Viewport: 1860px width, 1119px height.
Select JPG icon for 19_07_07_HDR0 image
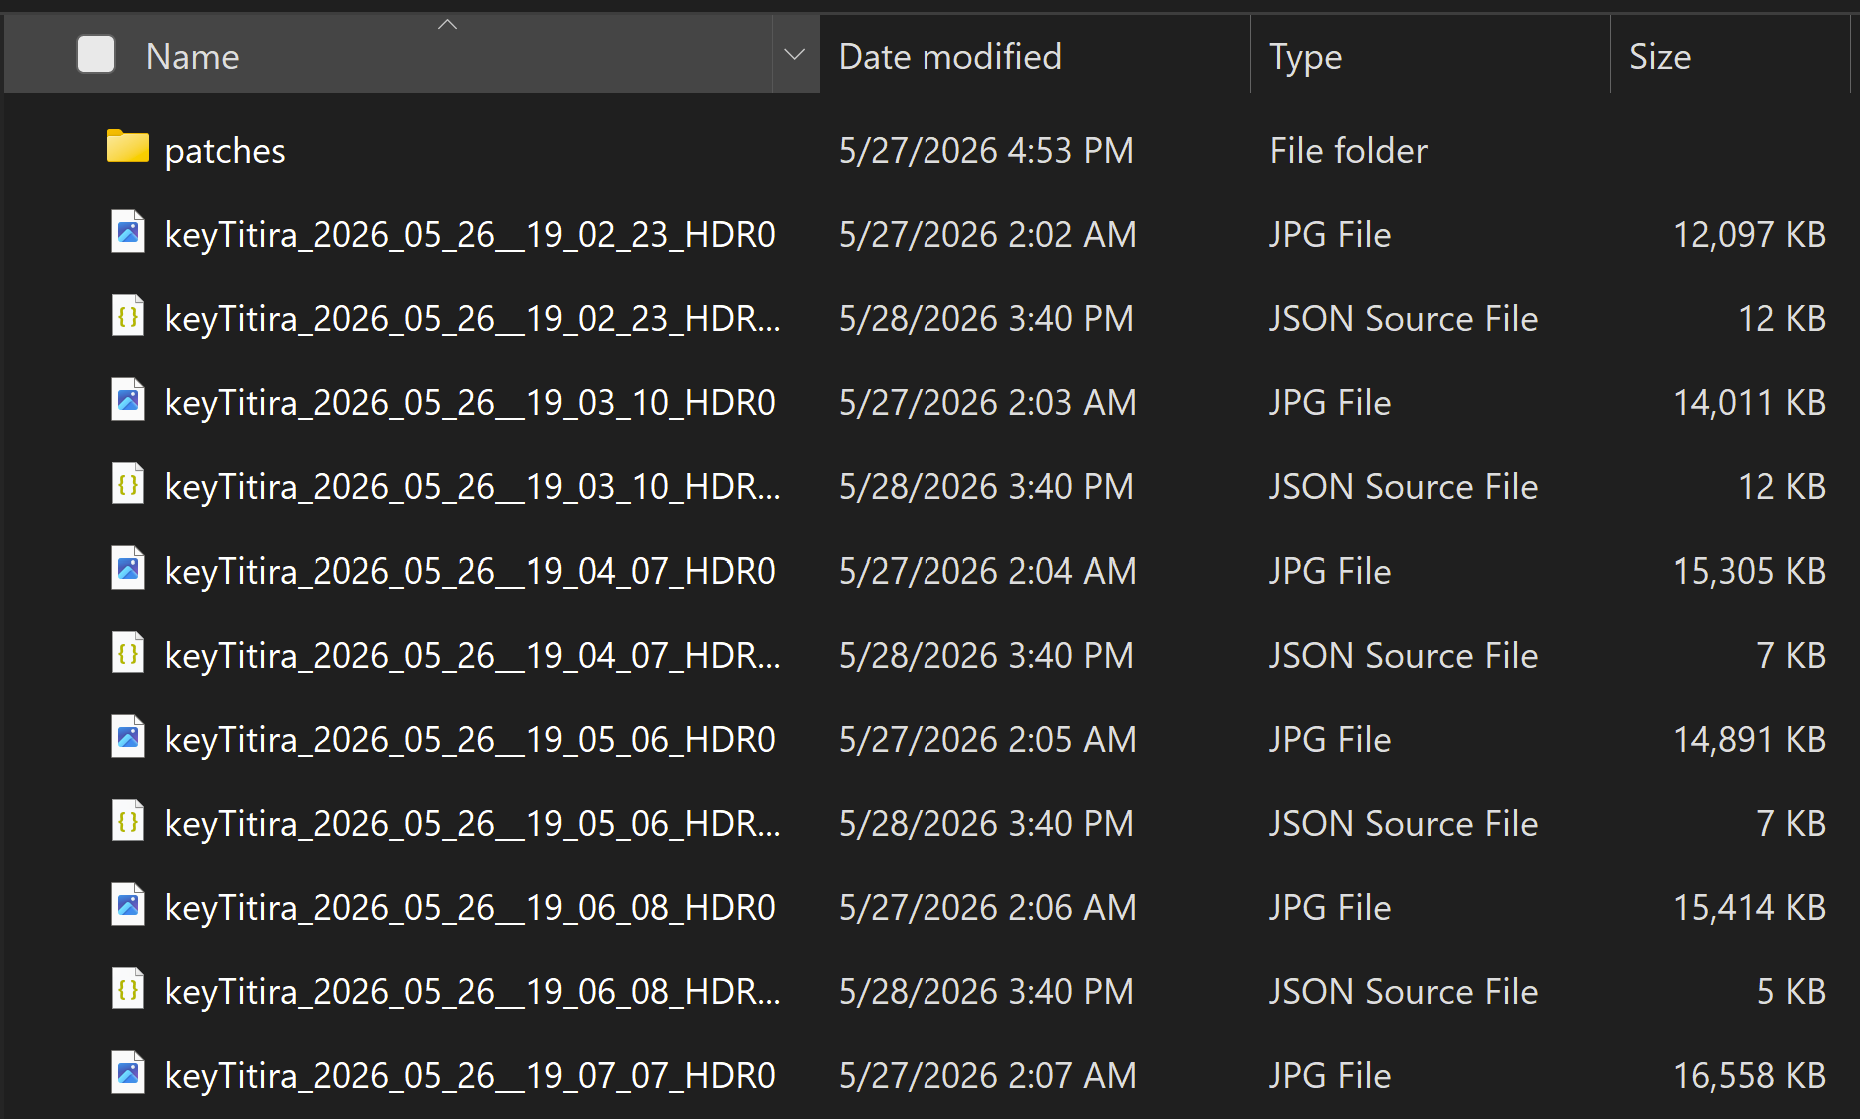[x=127, y=1073]
